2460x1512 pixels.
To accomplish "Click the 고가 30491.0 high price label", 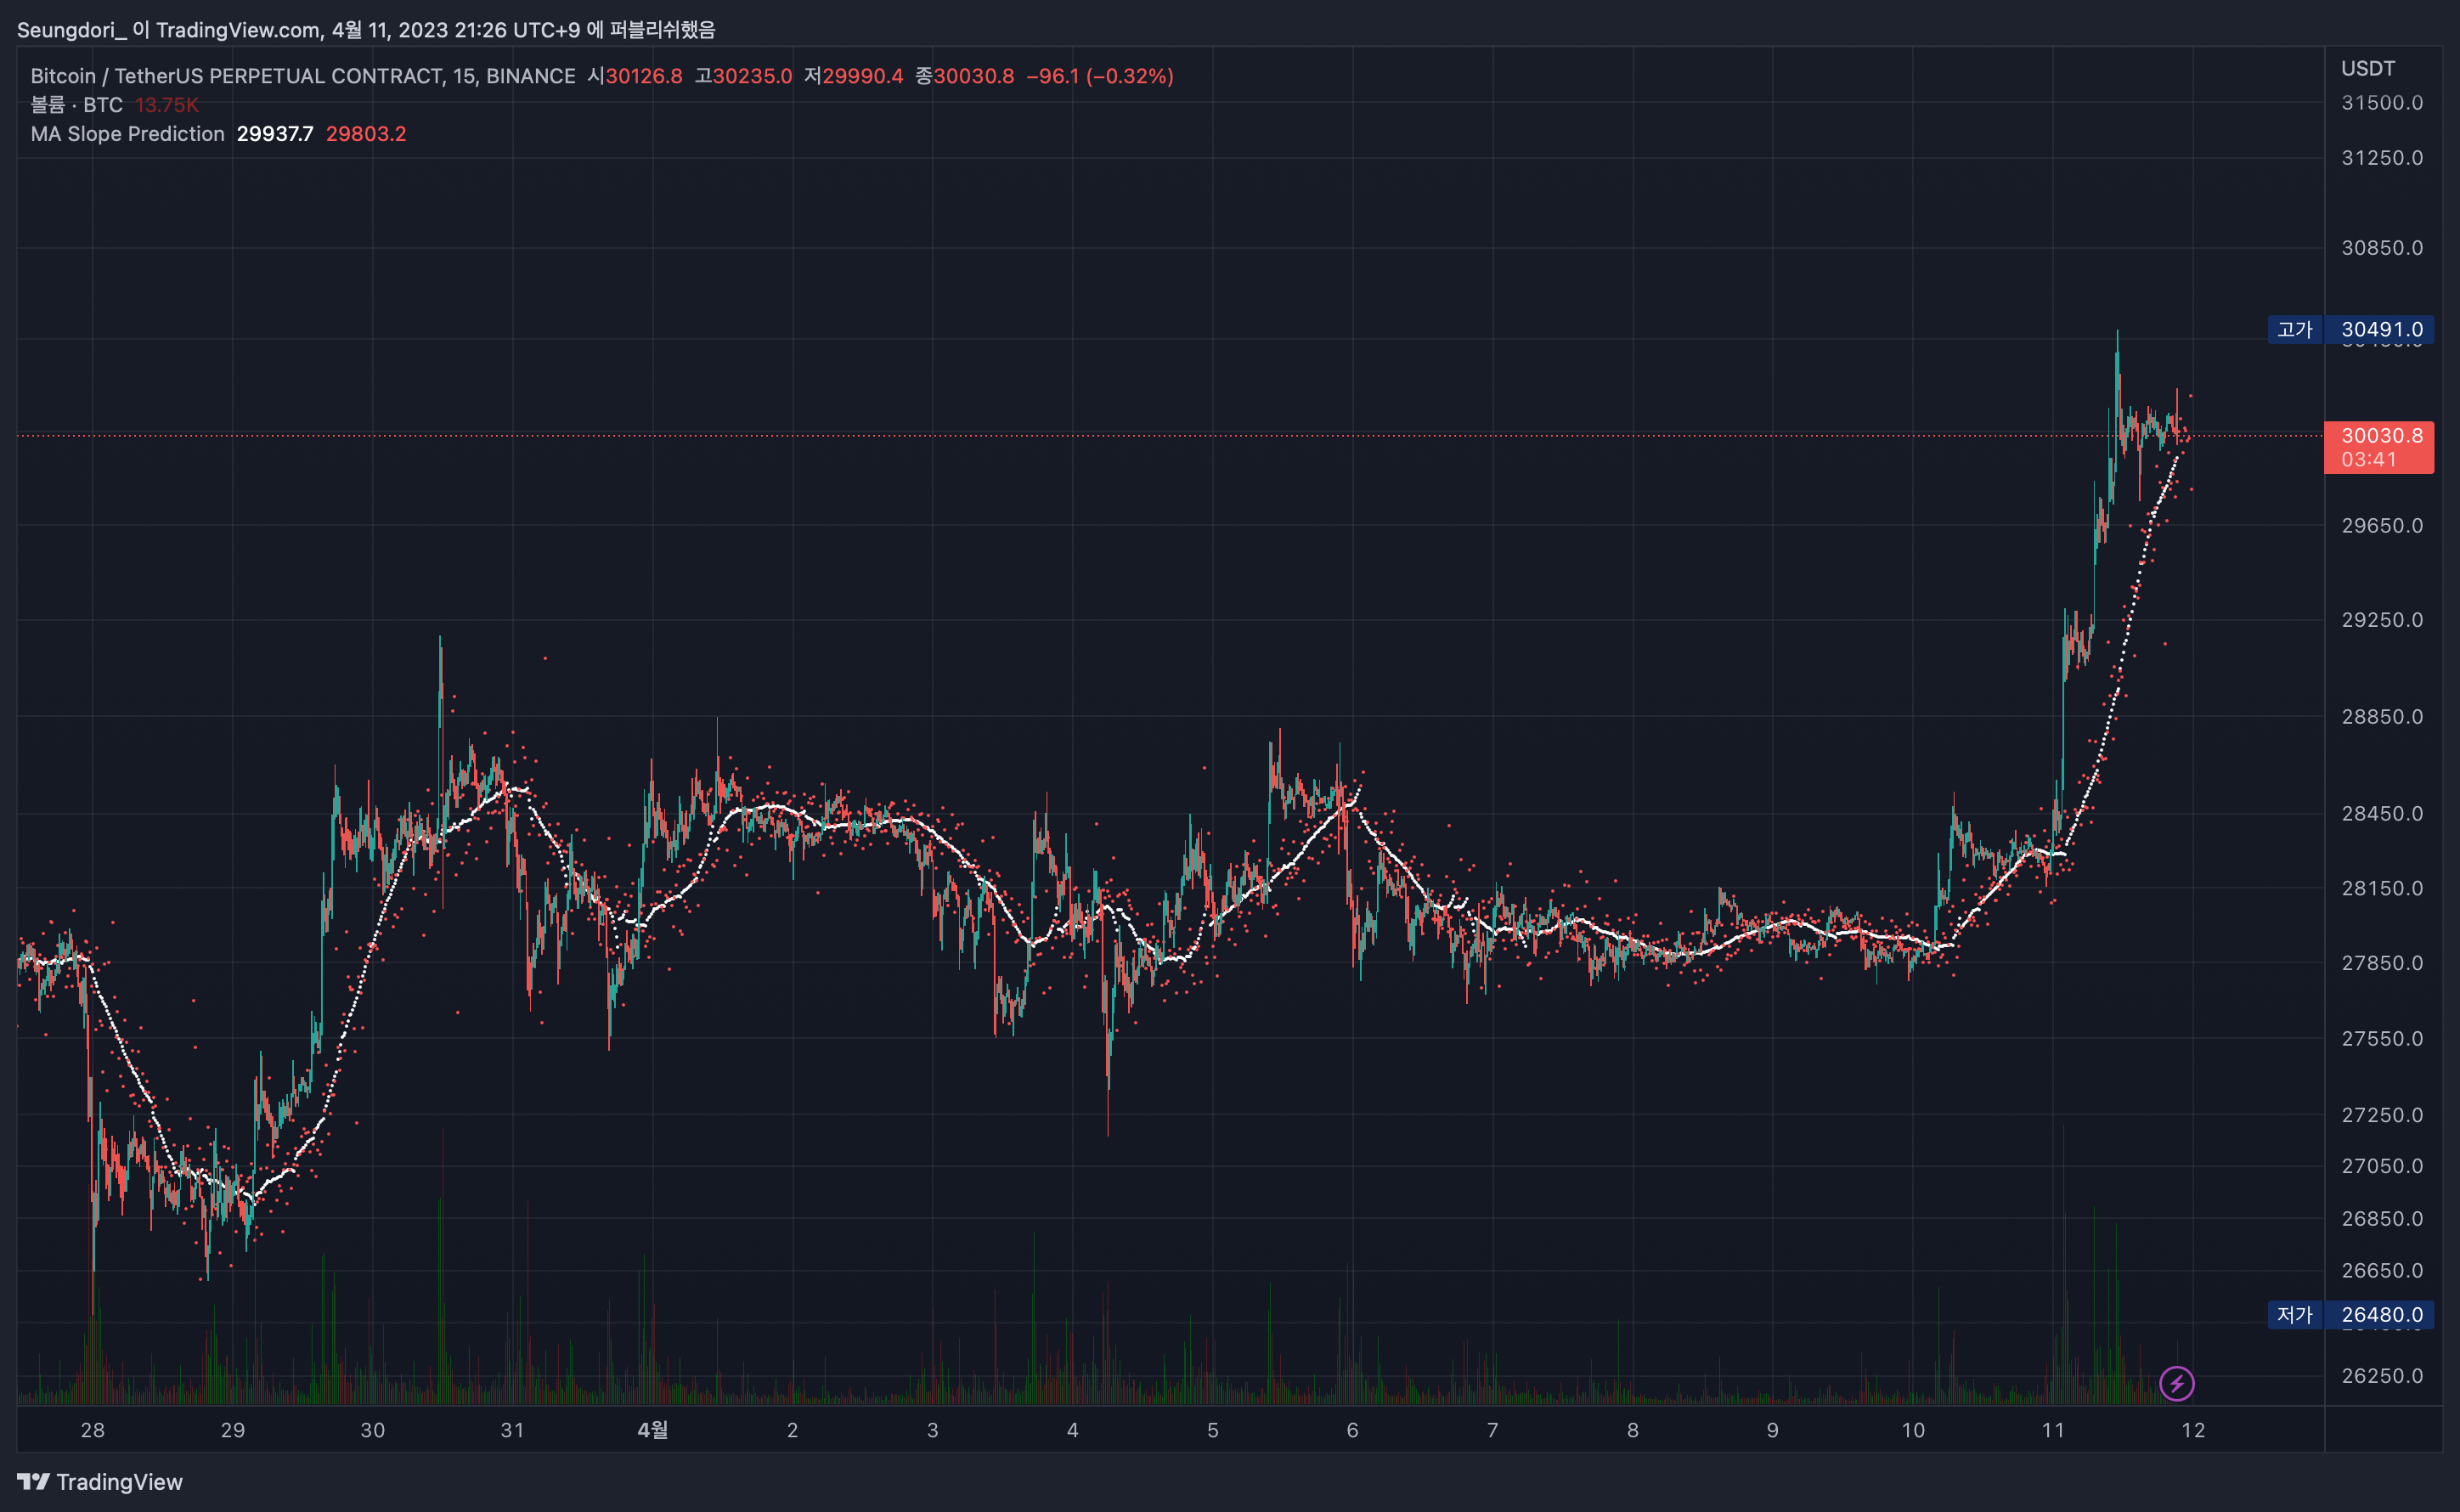I will [2351, 329].
